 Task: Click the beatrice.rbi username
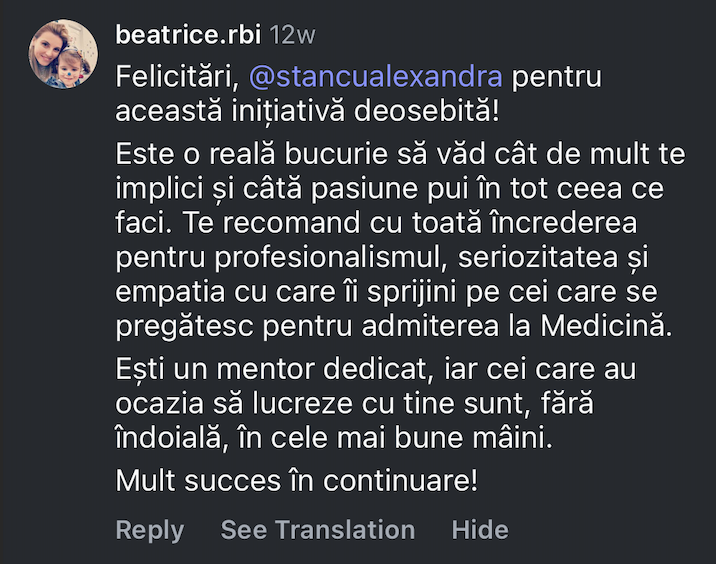click(188, 35)
